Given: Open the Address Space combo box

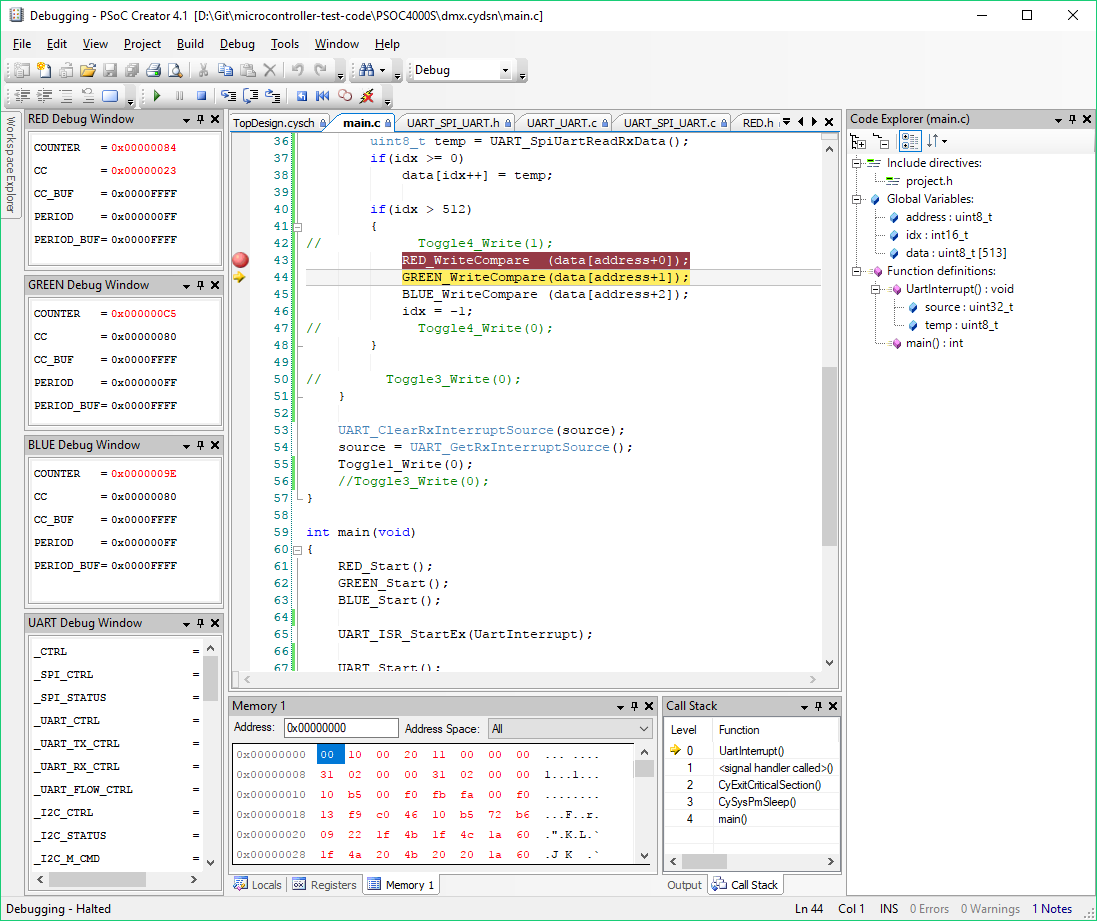Looking at the screenshot, I should coord(572,729).
